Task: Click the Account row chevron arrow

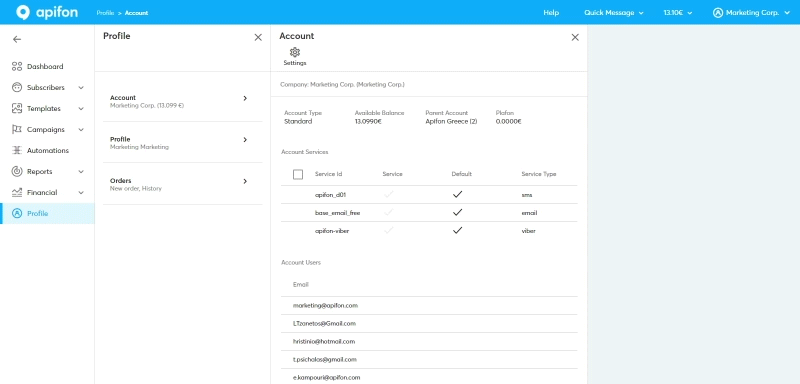Action: [245, 98]
